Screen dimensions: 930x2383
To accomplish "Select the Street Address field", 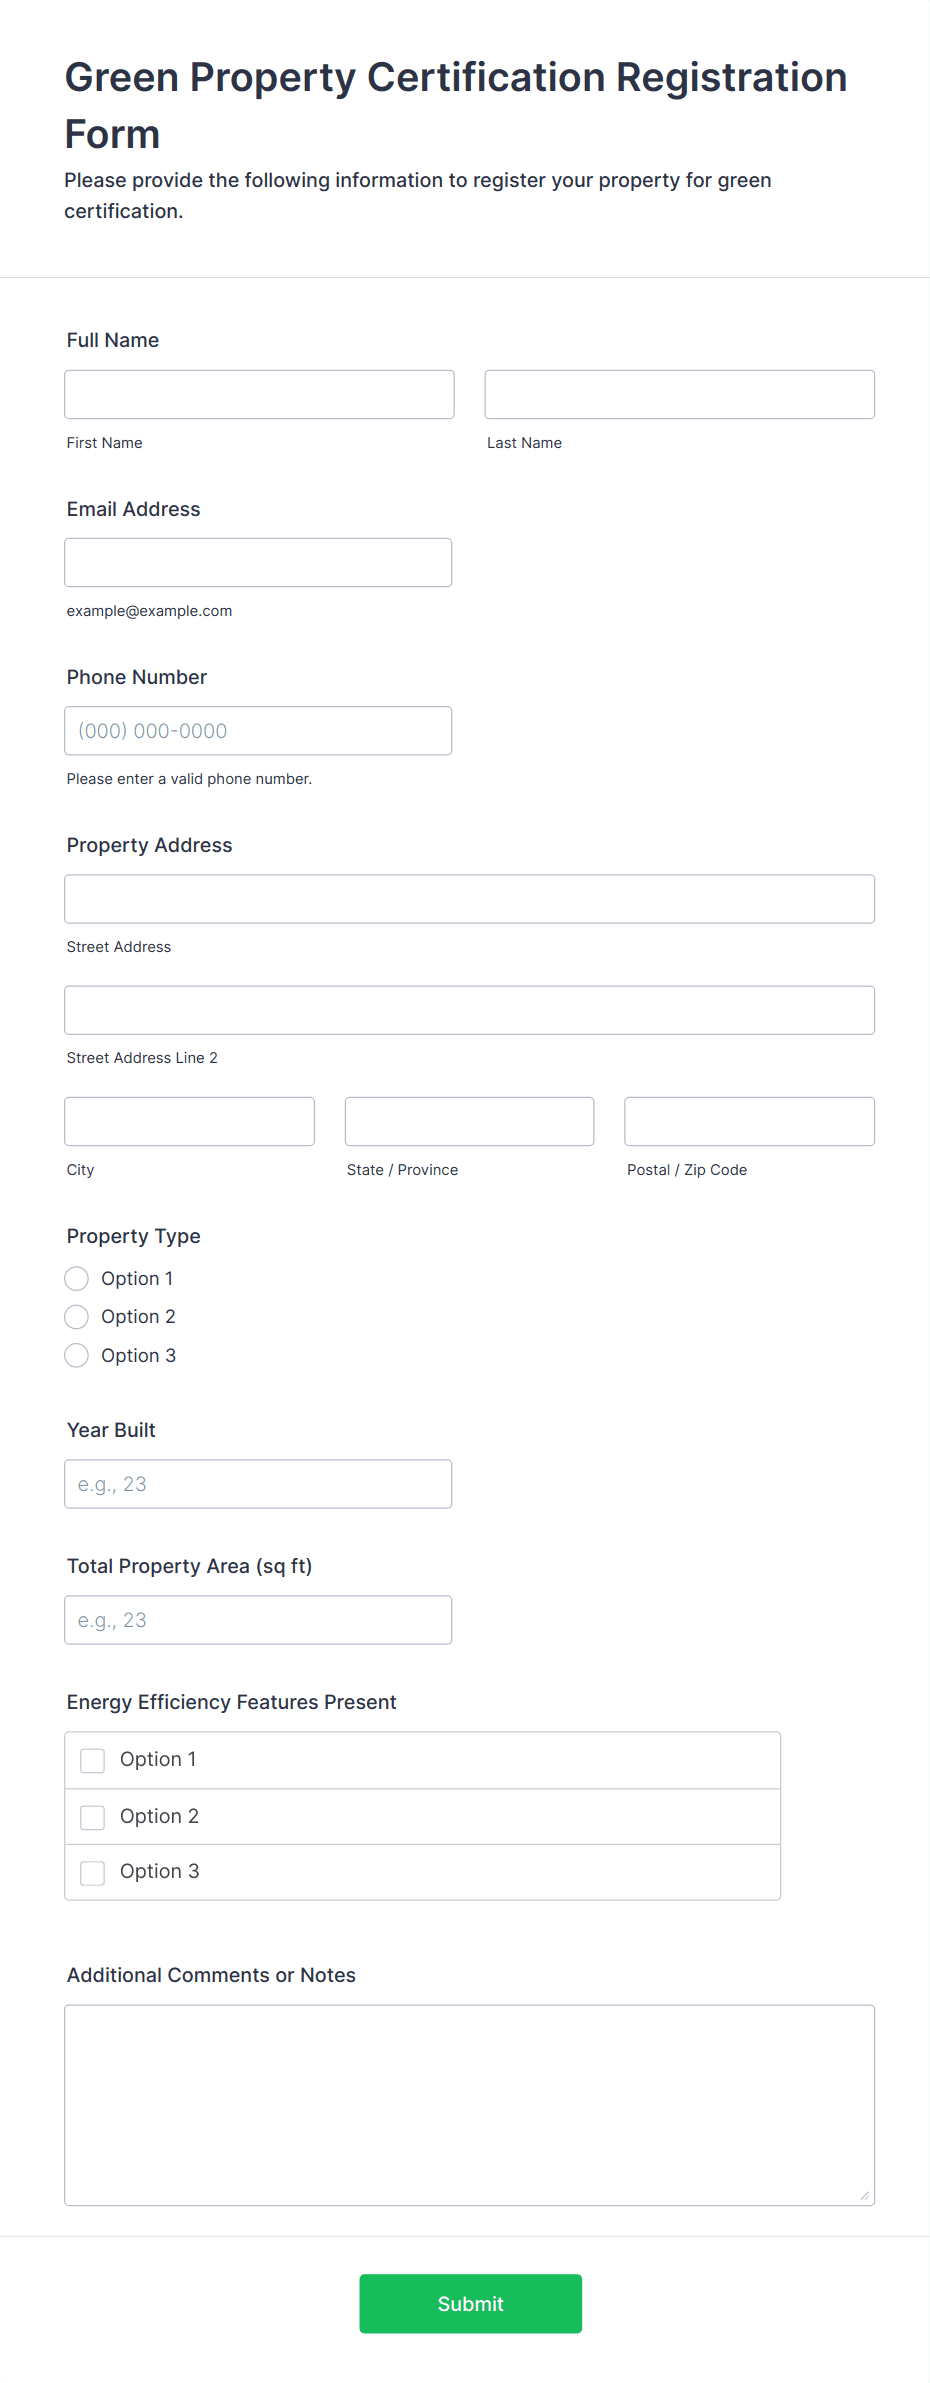I will [x=469, y=898].
